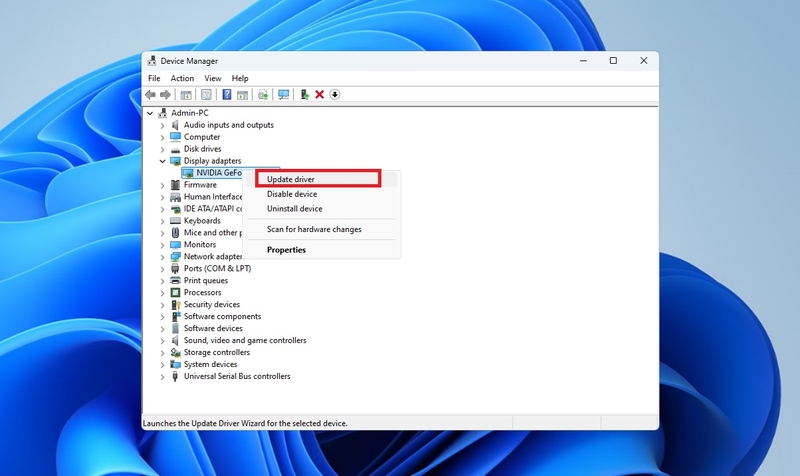The image size is (800, 476).
Task: Collapse the Display adapters branch
Action: click(x=162, y=161)
